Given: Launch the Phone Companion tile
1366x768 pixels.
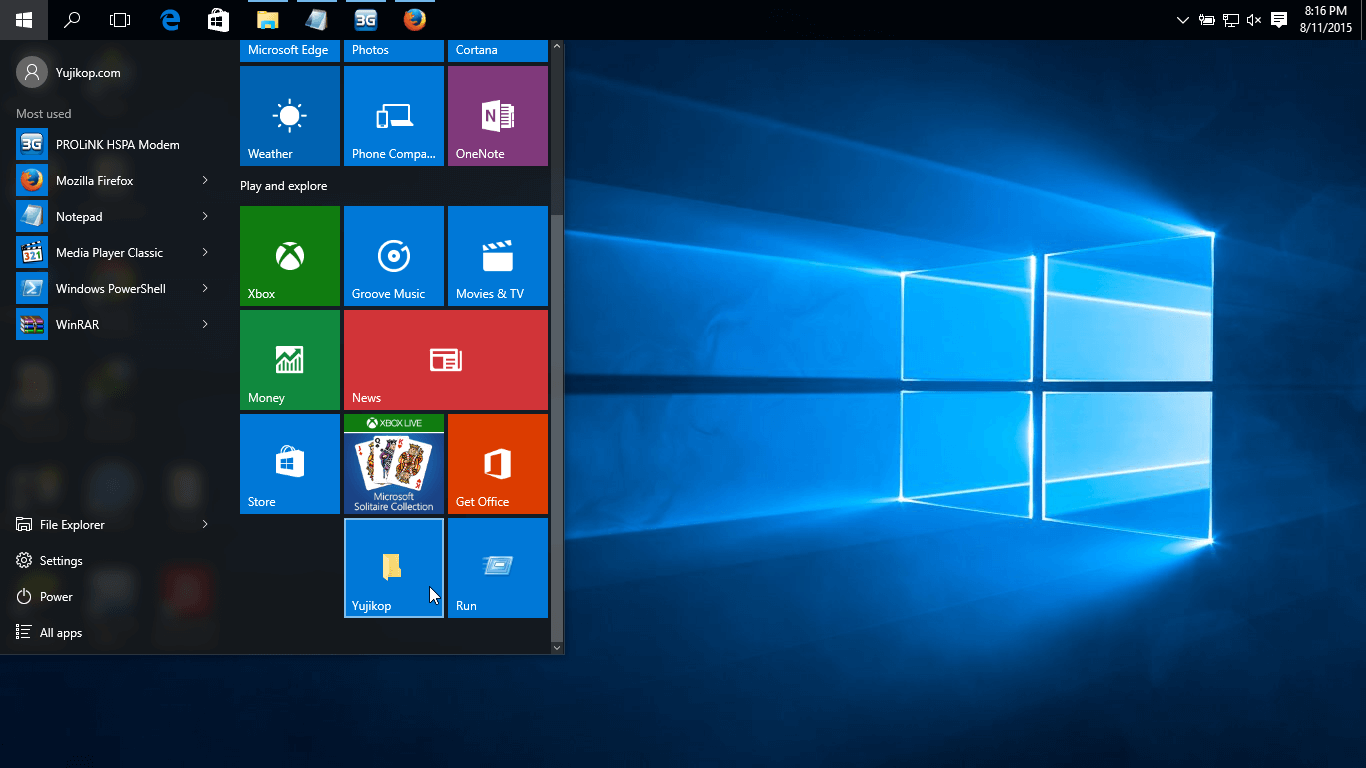Looking at the screenshot, I should [x=394, y=116].
